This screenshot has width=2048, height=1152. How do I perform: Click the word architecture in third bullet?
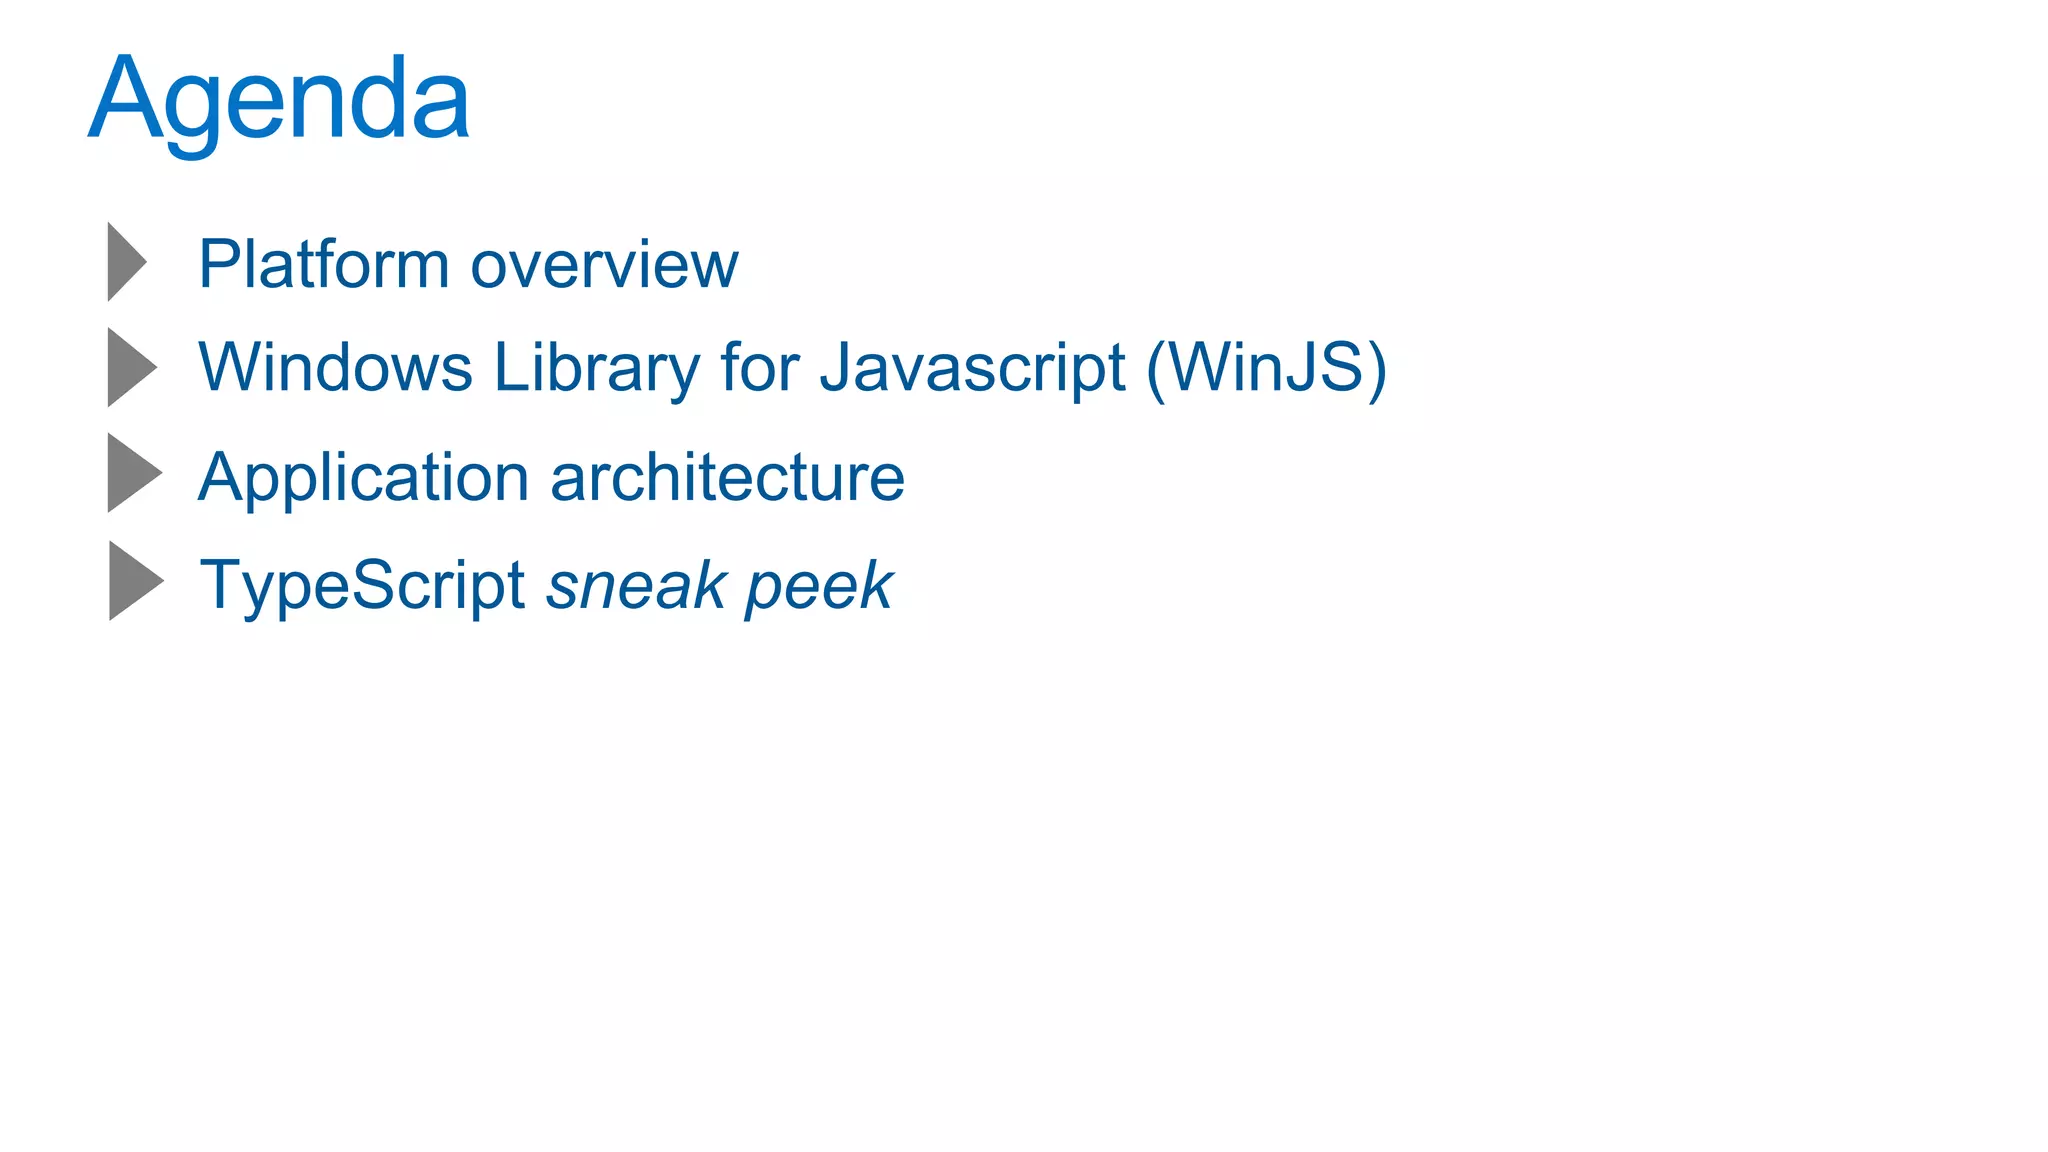(x=728, y=477)
